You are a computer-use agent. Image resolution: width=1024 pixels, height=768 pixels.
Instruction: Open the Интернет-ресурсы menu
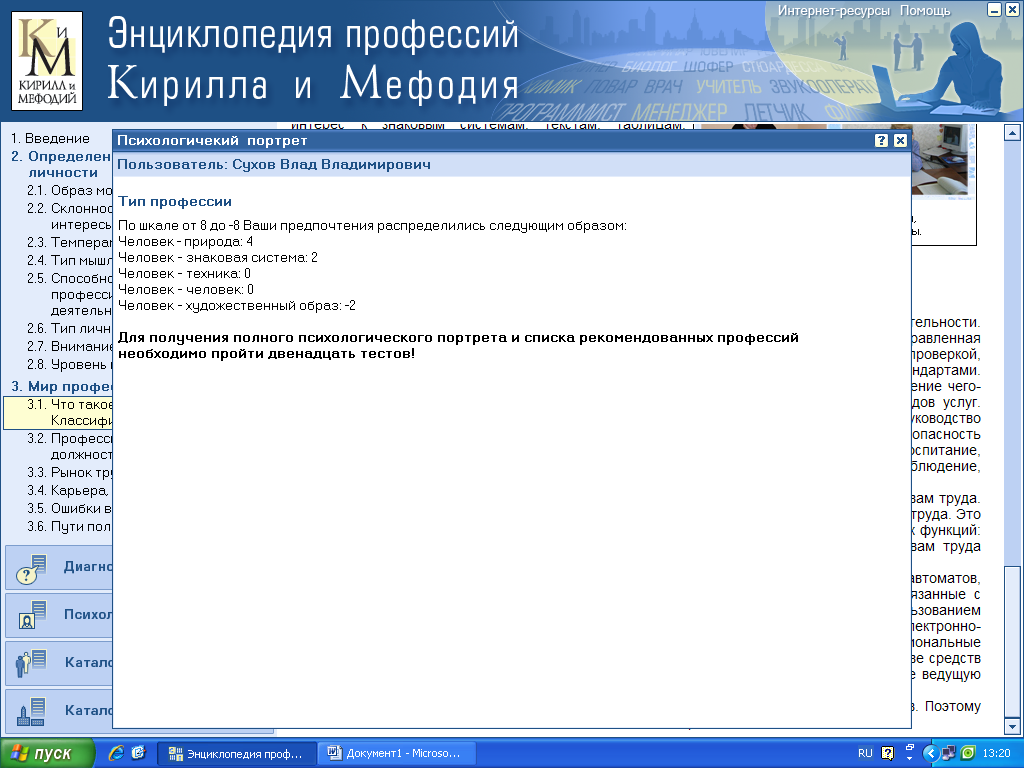coord(833,10)
